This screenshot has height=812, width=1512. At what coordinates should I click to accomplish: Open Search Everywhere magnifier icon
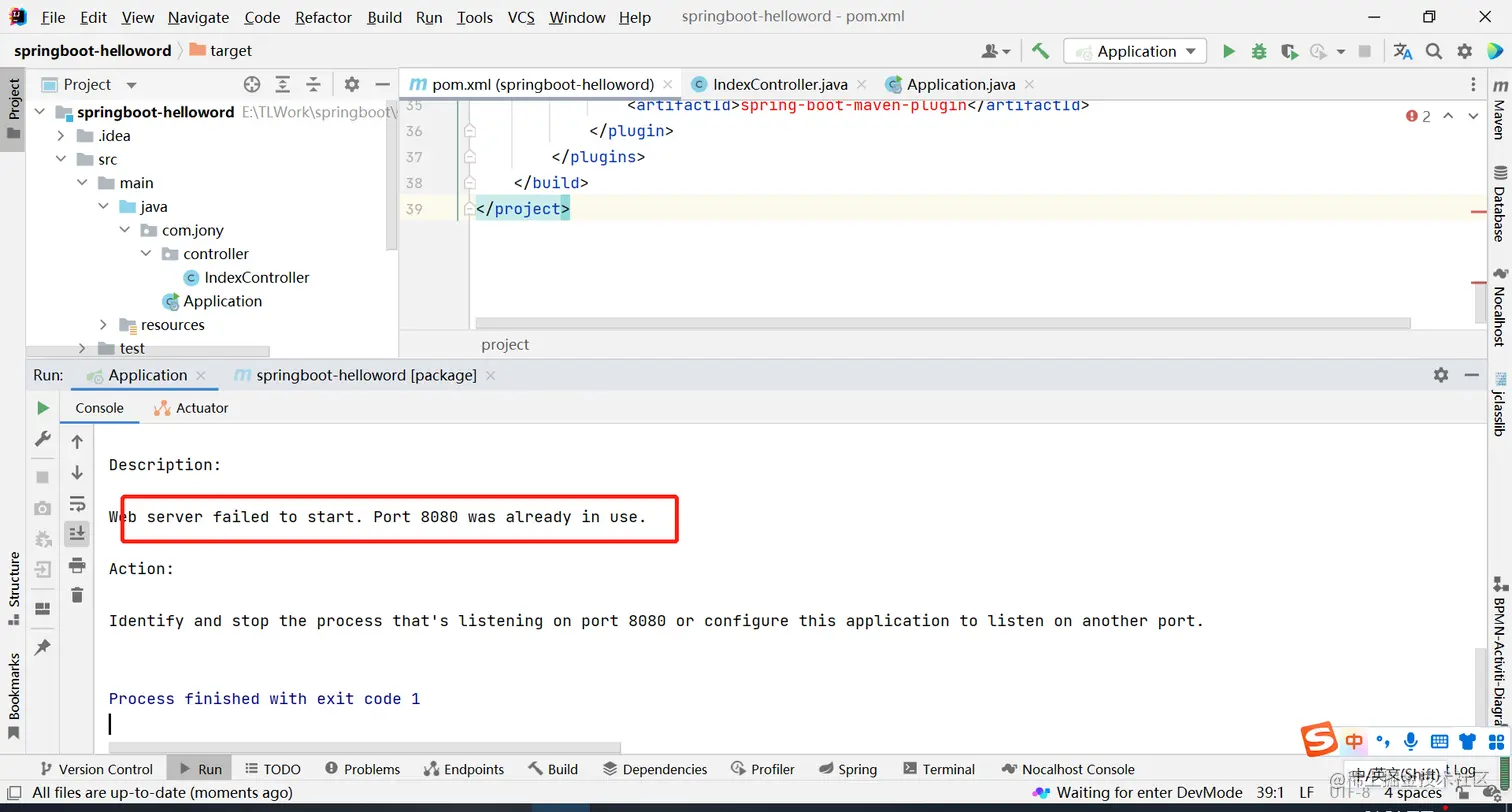[1434, 51]
